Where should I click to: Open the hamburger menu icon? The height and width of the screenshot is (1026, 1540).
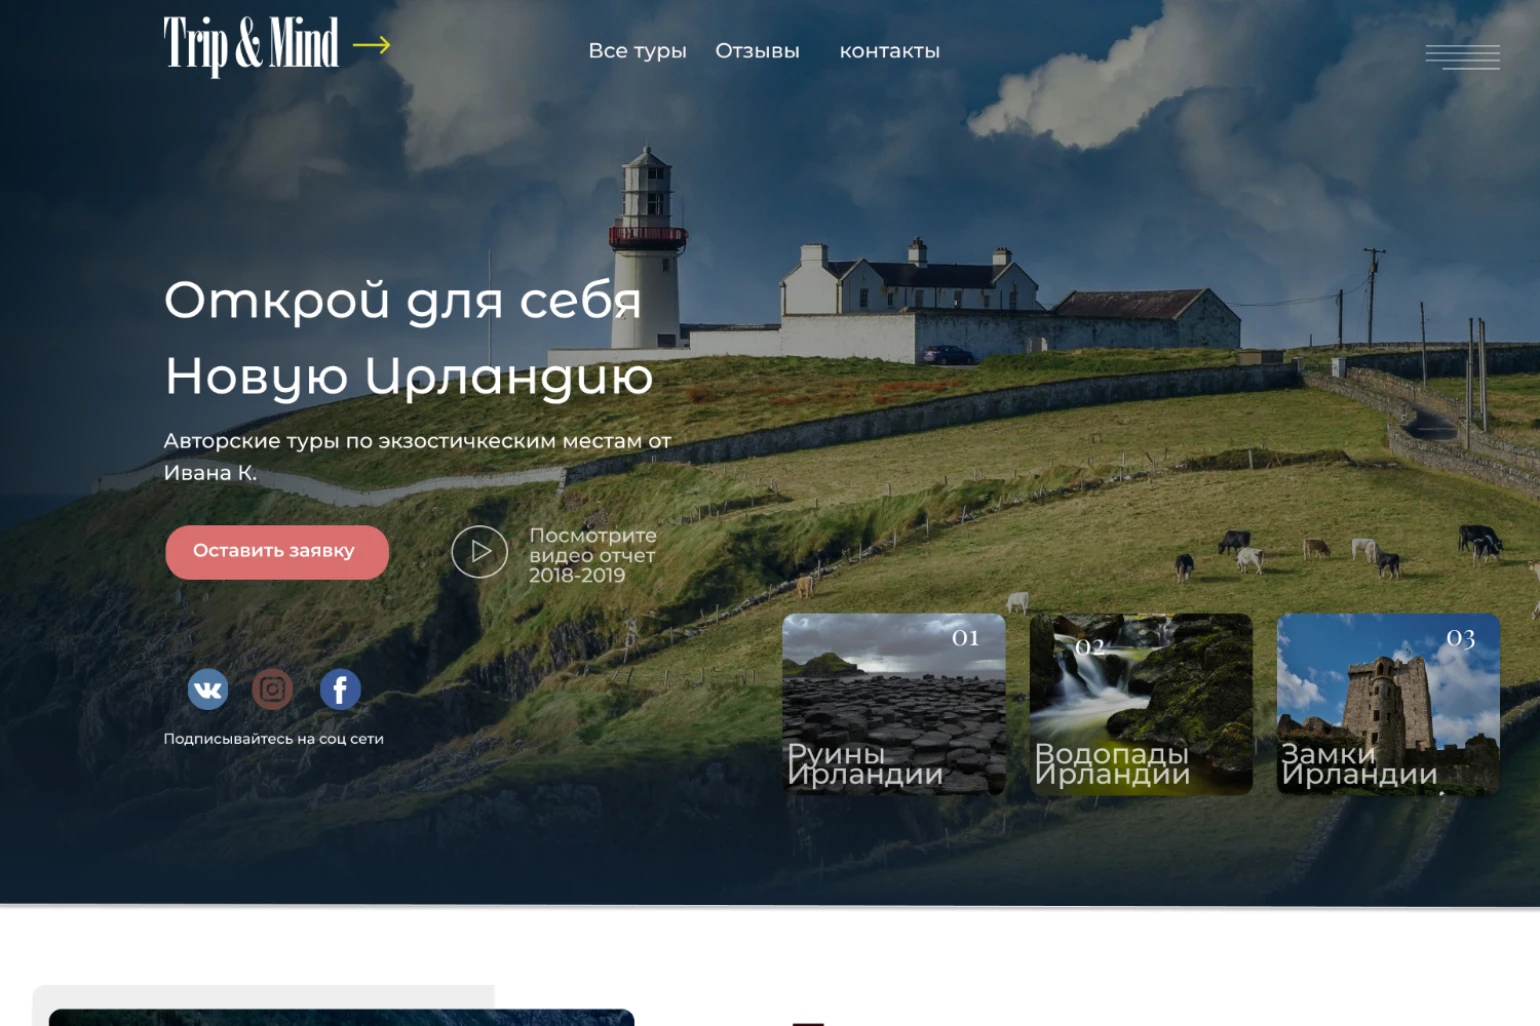pos(1462,57)
